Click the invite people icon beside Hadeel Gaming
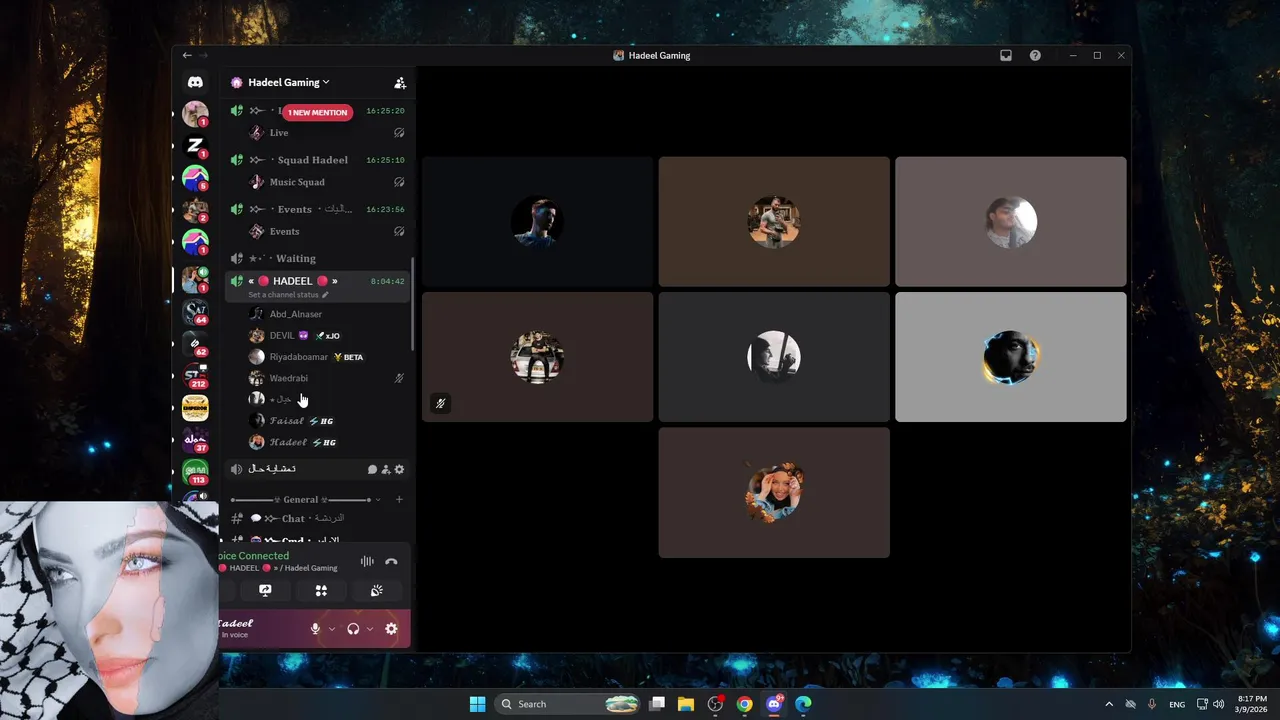This screenshot has height=720, width=1280. 400,83
